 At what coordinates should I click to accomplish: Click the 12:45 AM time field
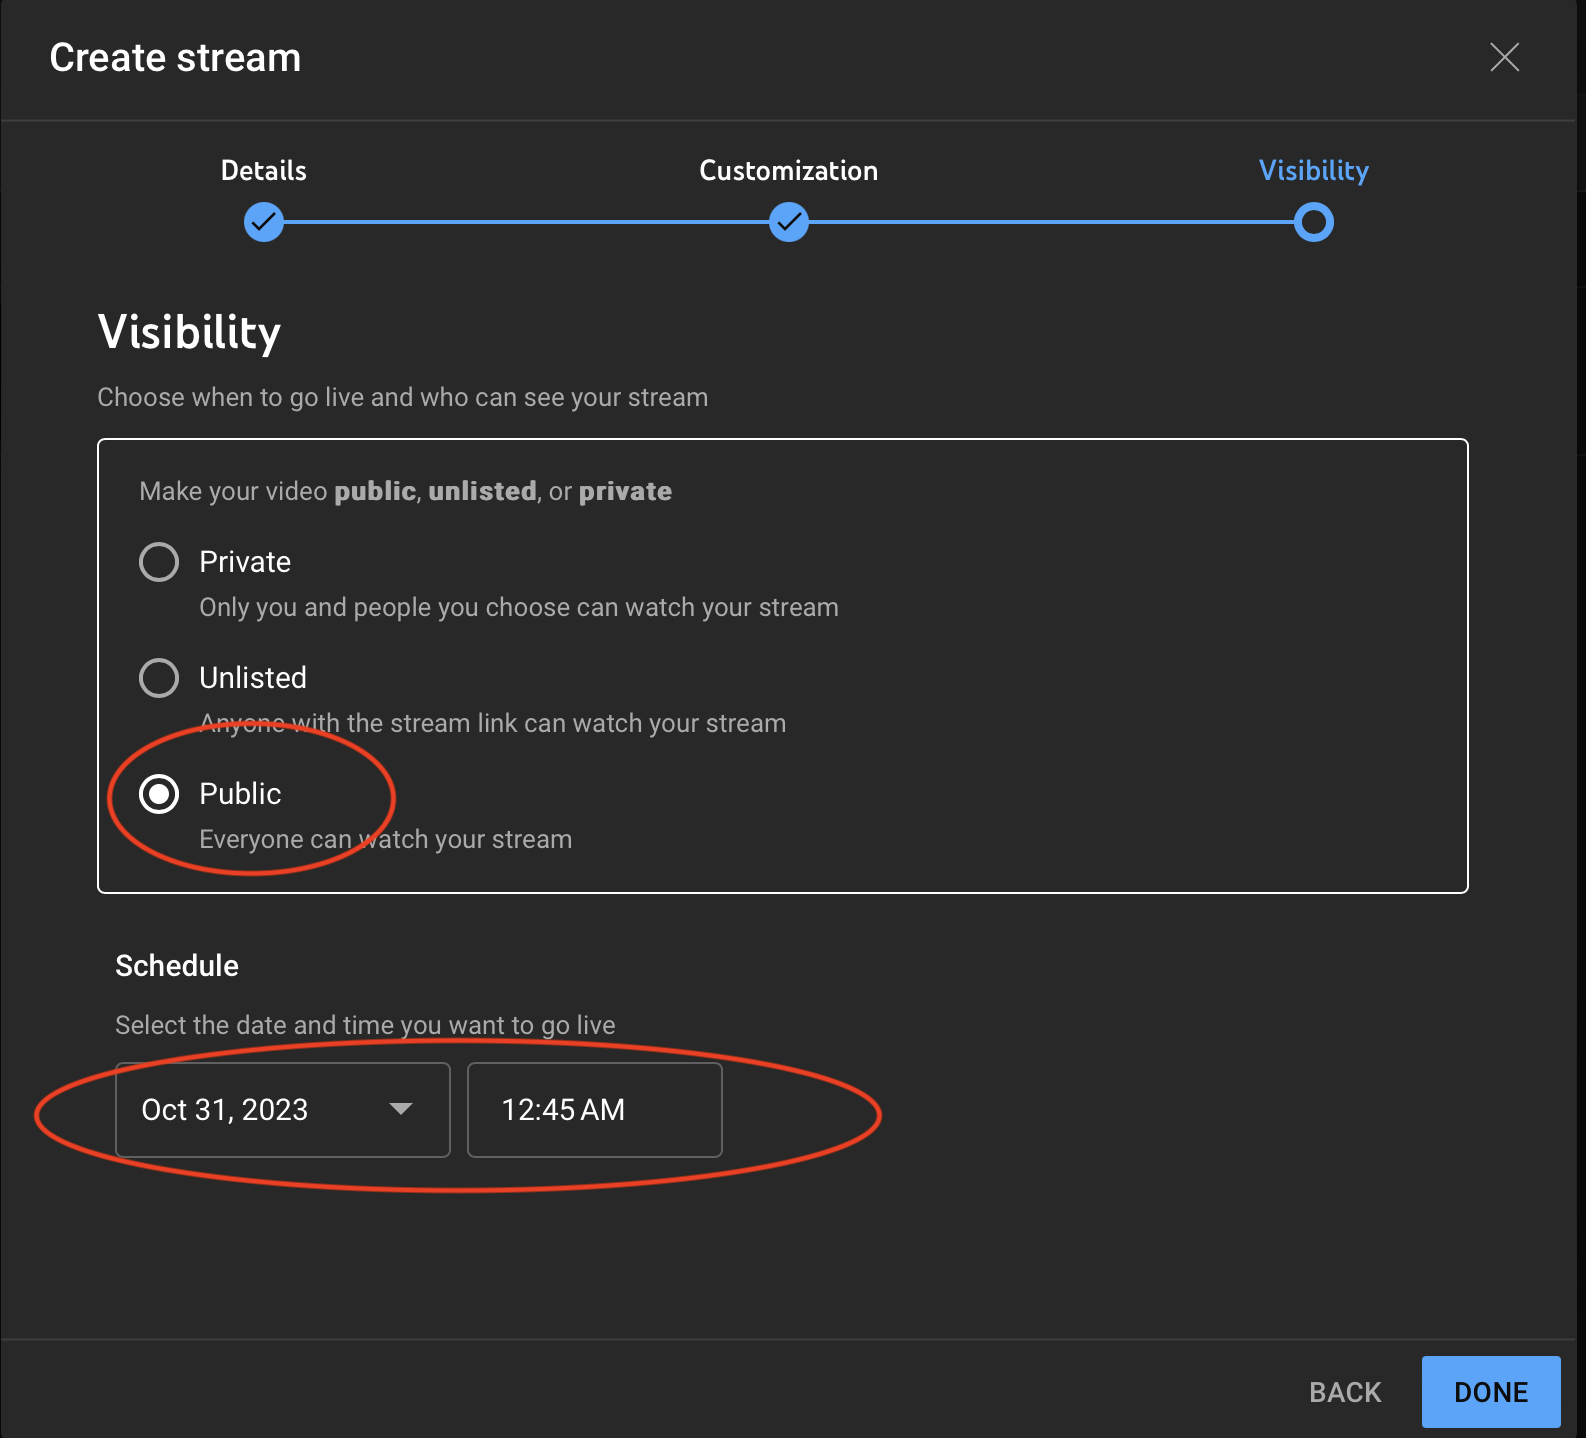coord(595,1110)
